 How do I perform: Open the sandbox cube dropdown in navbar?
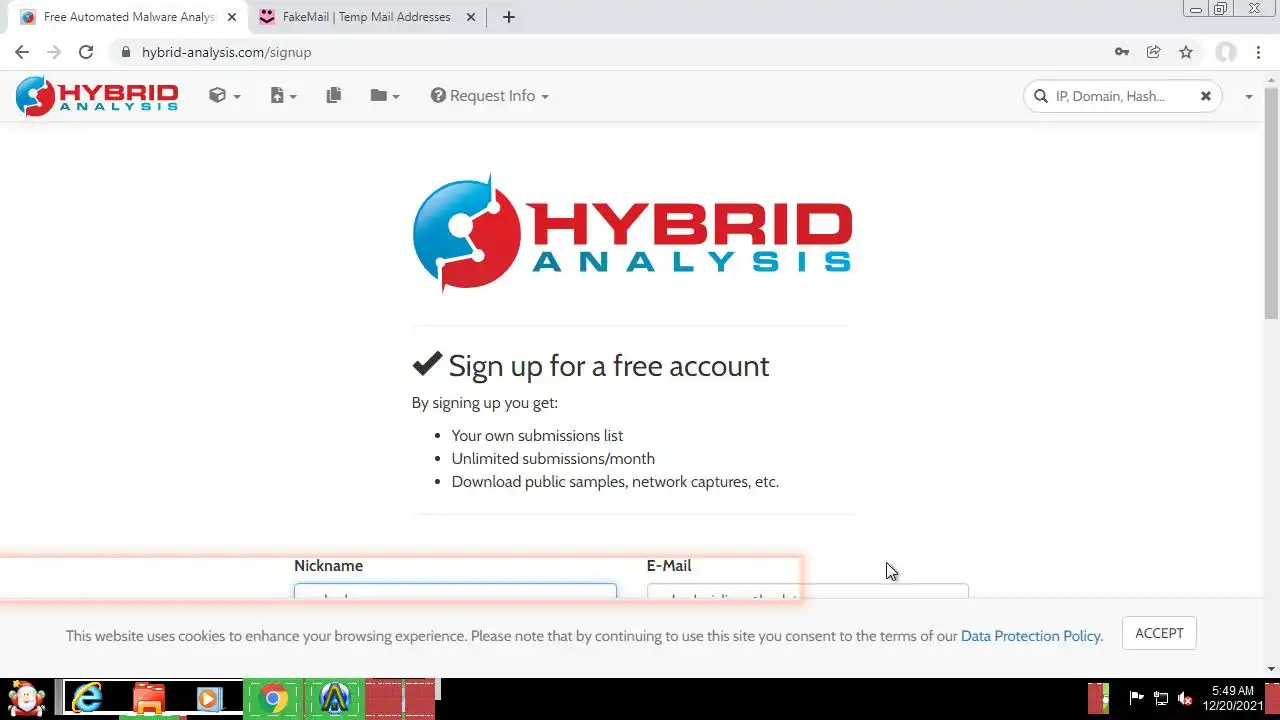(x=224, y=96)
